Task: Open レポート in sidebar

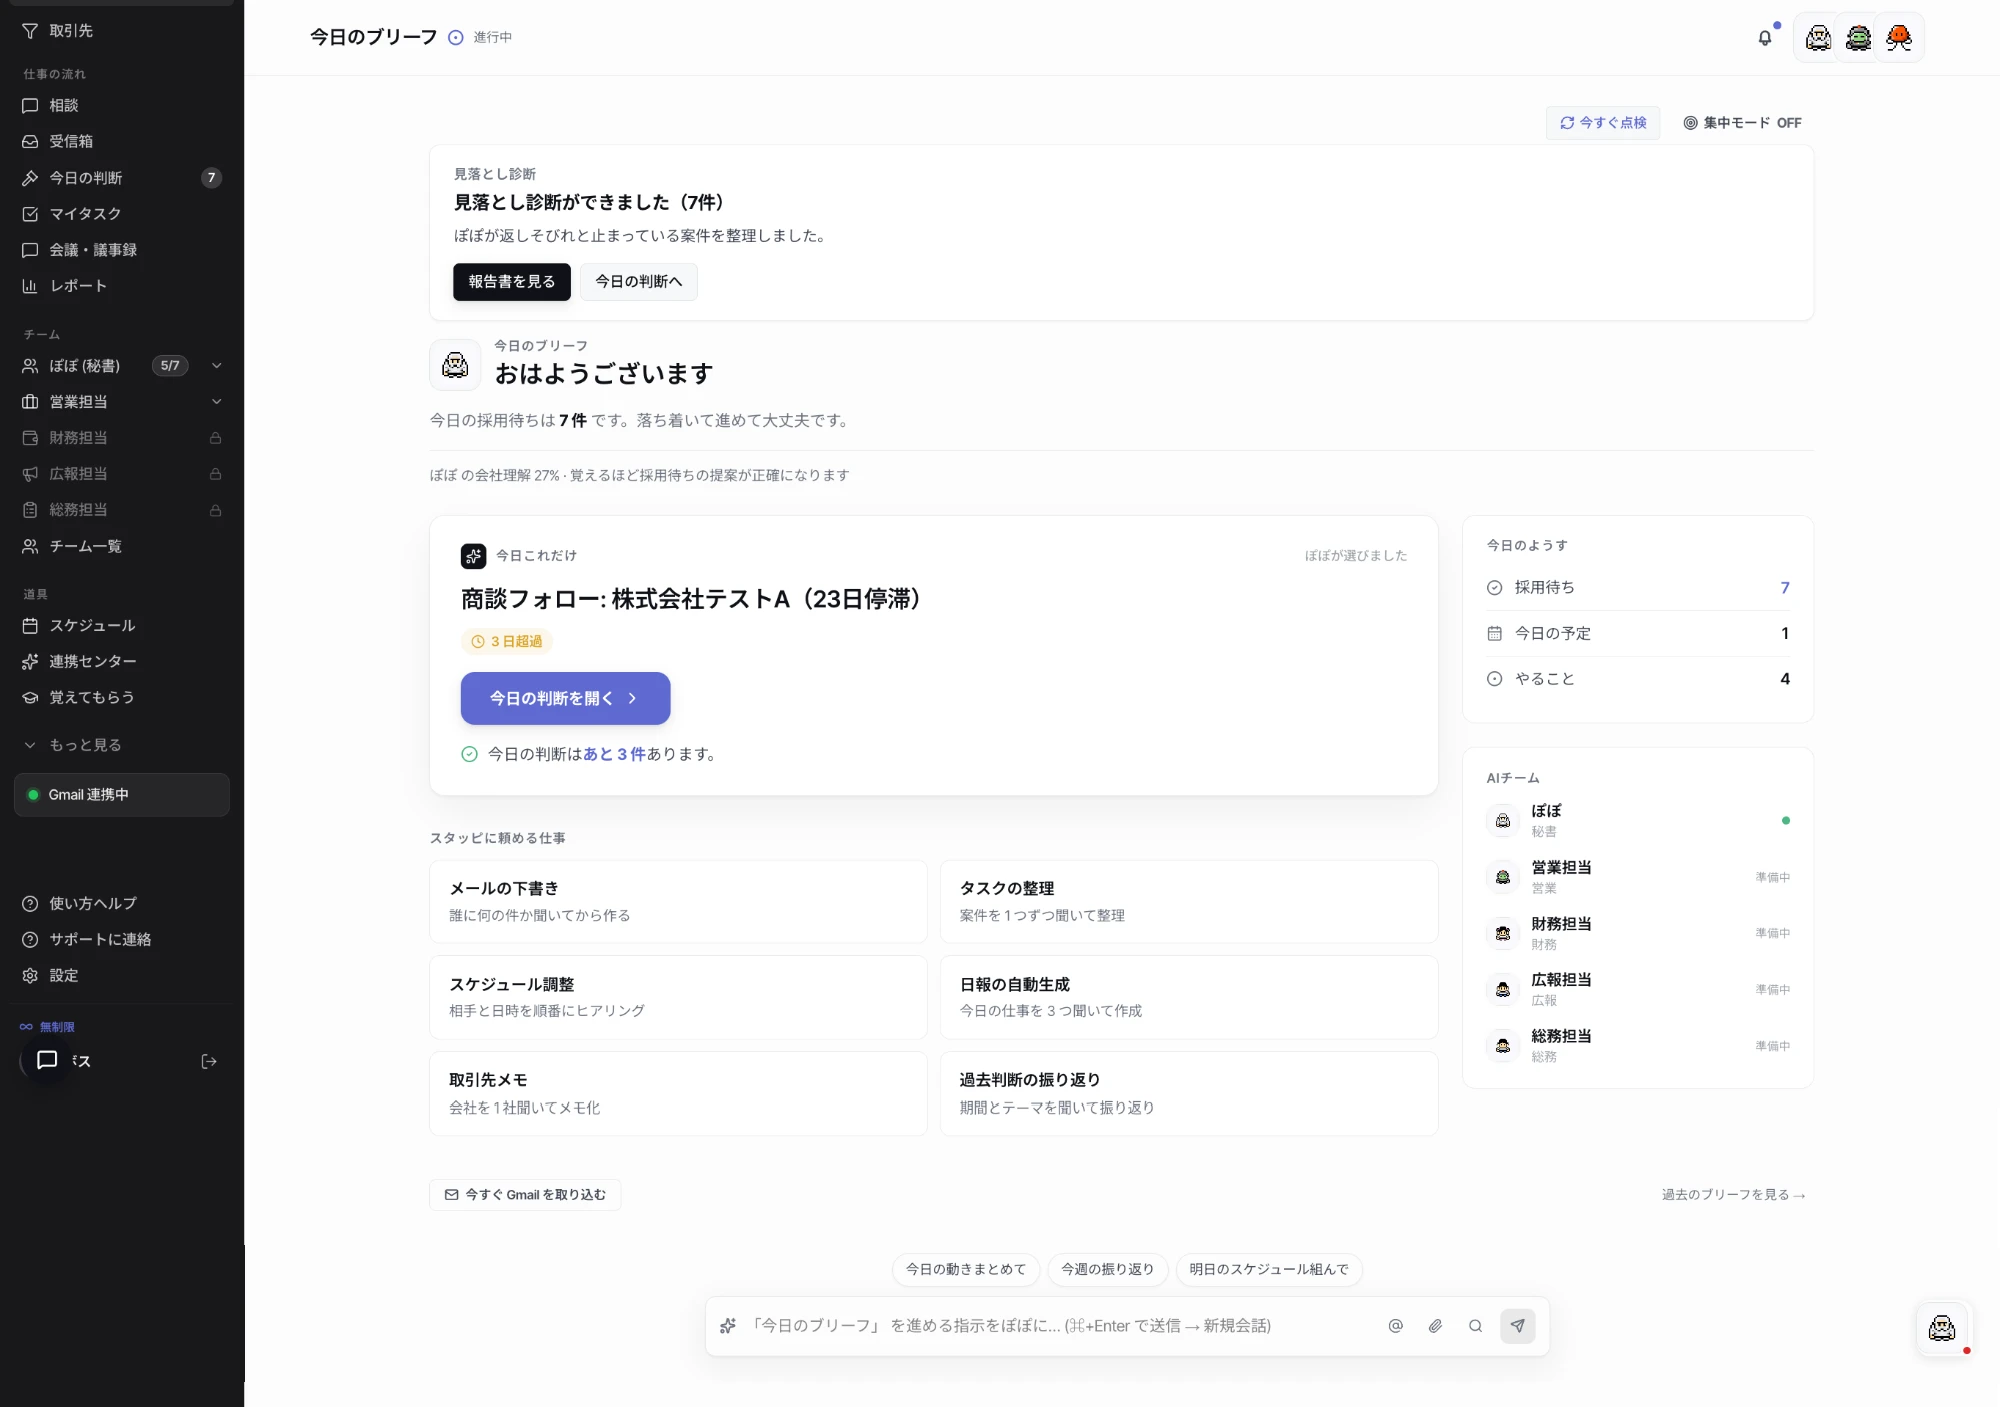Action: click(122, 286)
